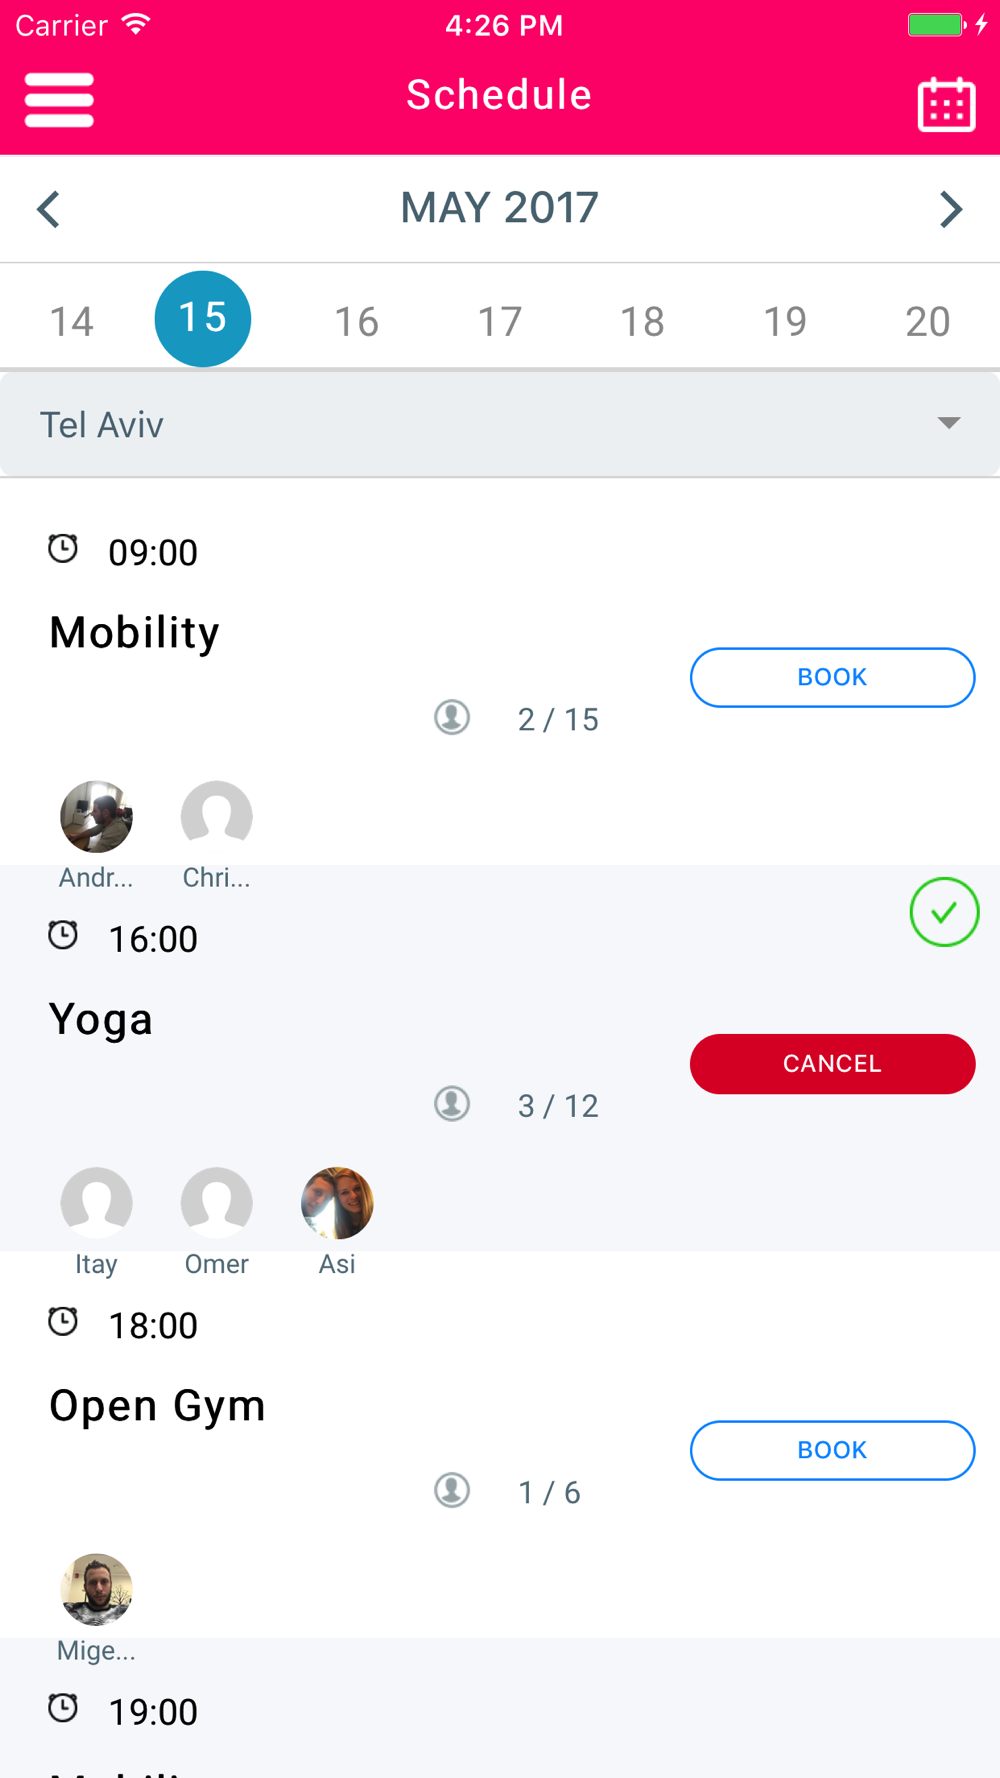Select day 16 in the week strip
The height and width of the screenshot is (1778, 1000).
pyautogui.click(x=356, y=321)
